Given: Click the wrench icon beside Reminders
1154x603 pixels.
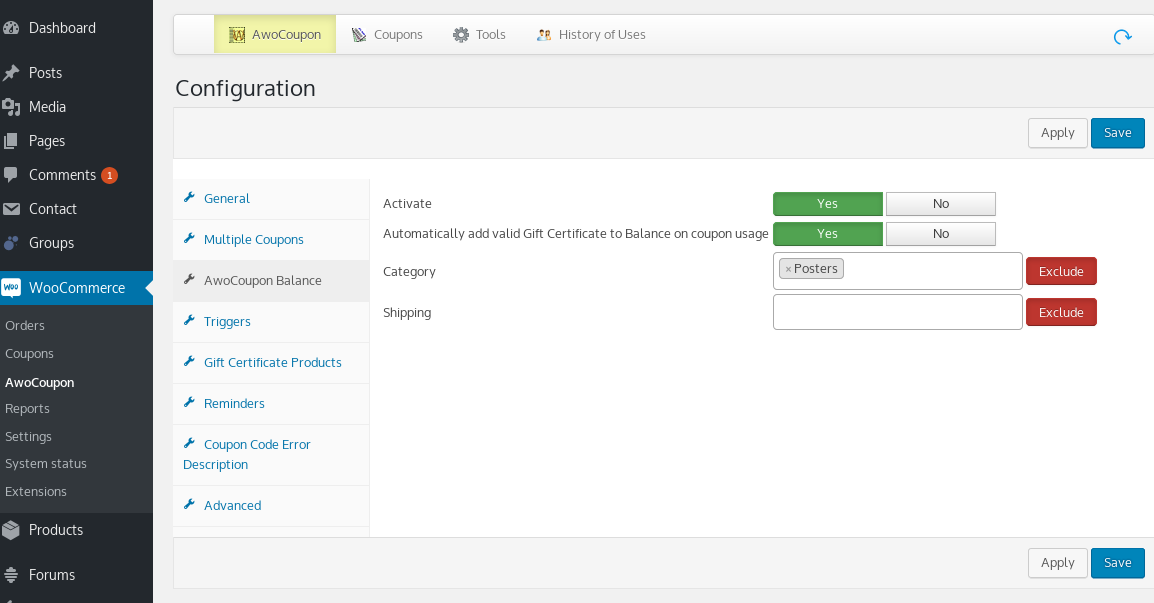Looking at the screenshot, I should (189, 403).
